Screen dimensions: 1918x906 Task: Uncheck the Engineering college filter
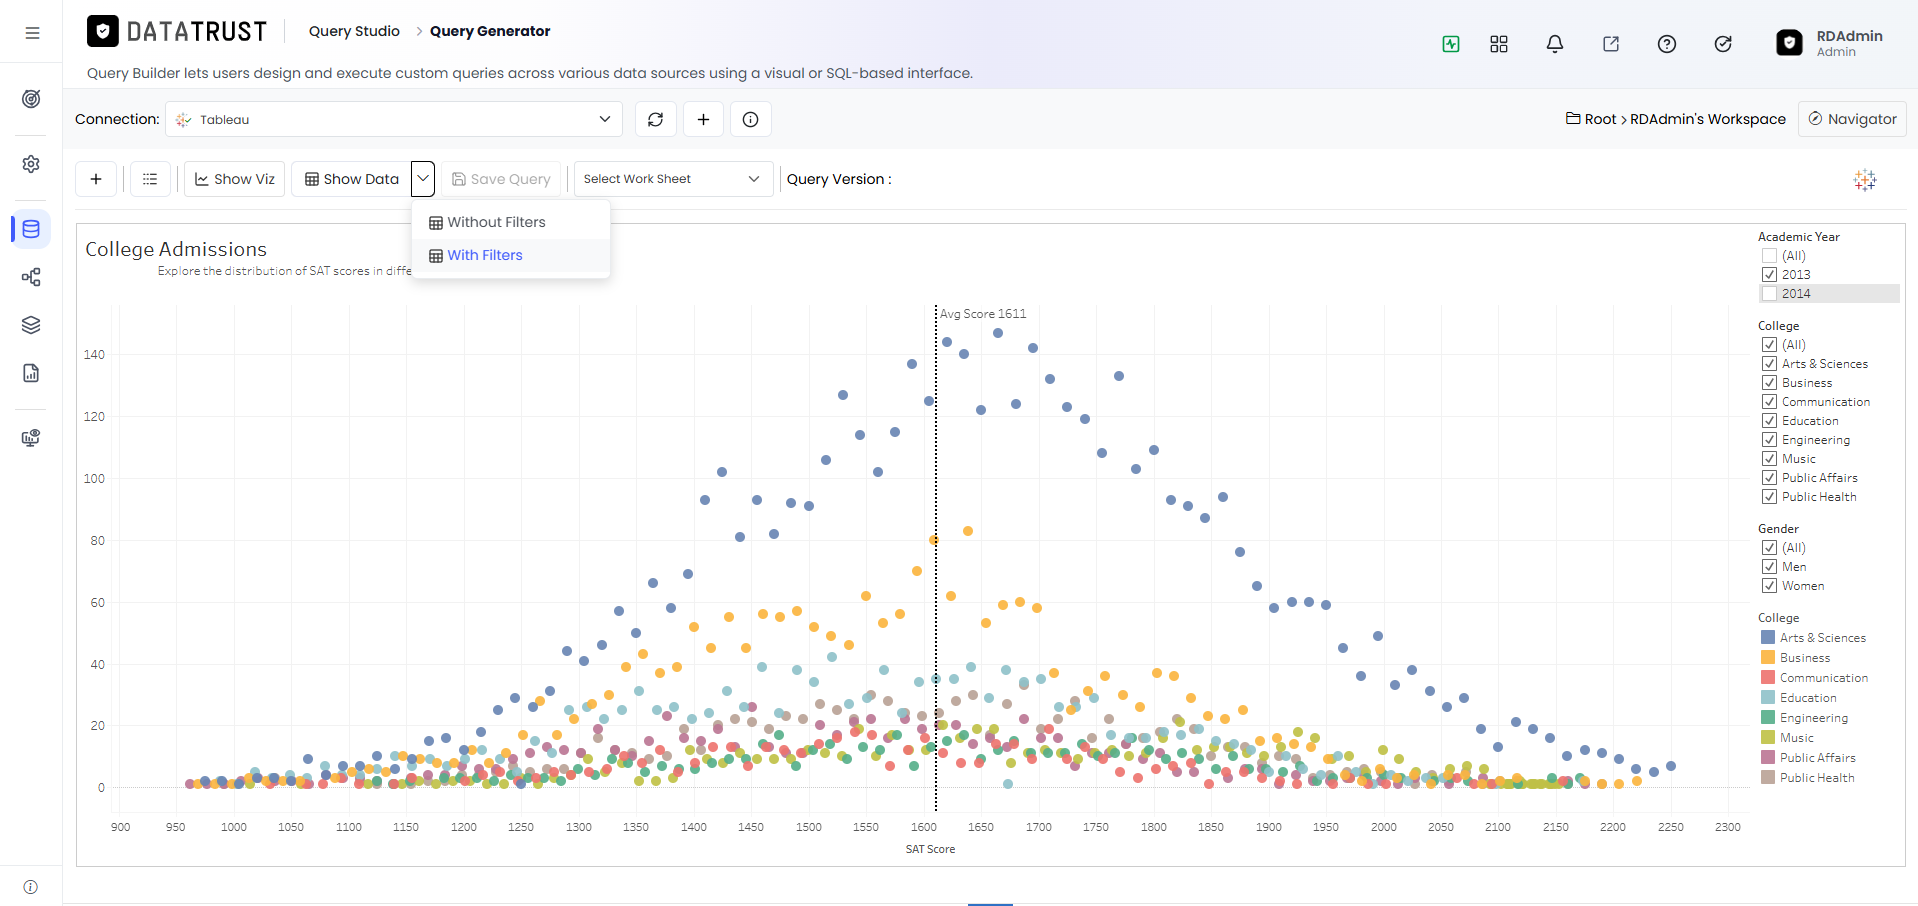(1769, 440)
